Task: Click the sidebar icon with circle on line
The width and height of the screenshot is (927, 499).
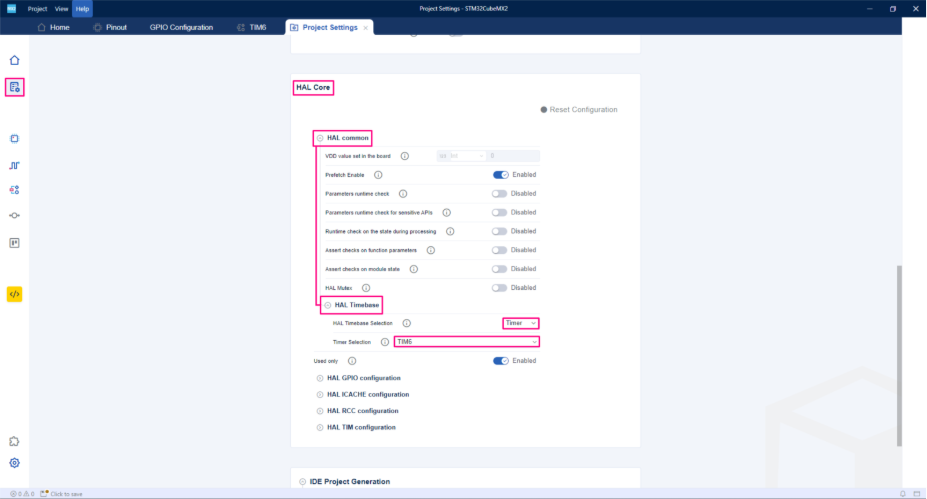Action: coord(14,216)
